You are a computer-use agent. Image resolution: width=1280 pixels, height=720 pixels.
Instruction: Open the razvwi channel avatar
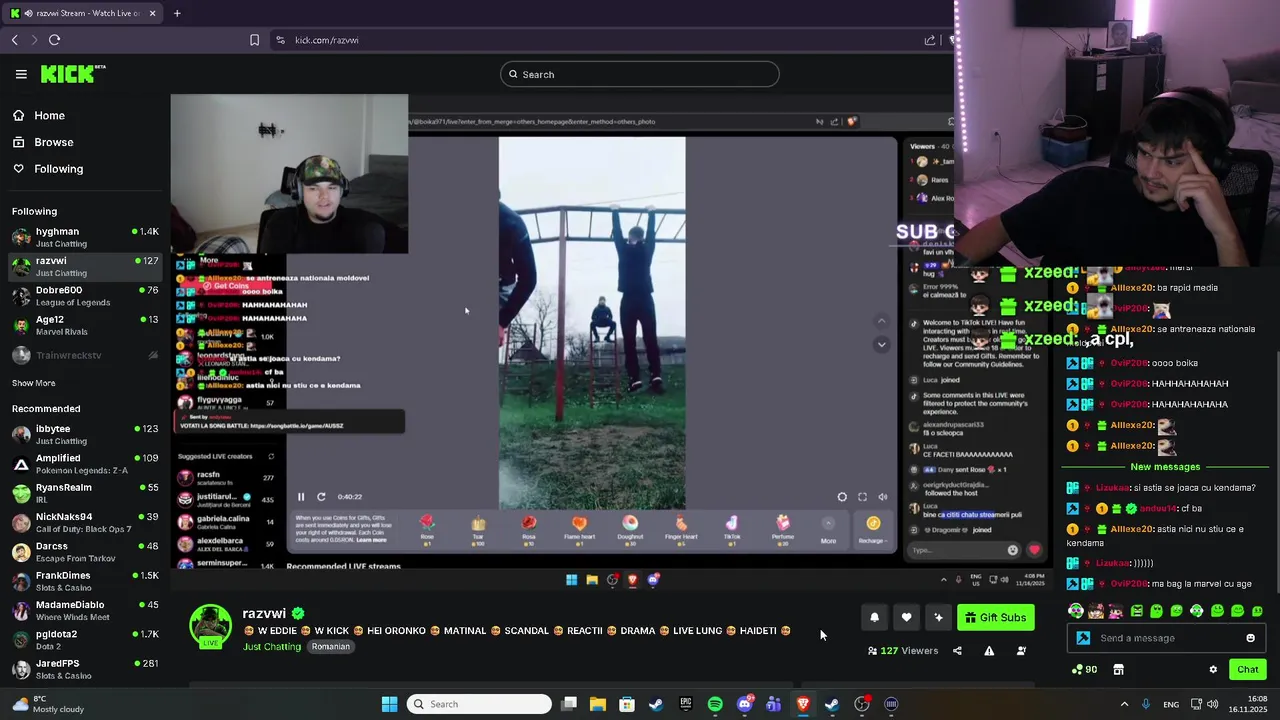(210, 626)
